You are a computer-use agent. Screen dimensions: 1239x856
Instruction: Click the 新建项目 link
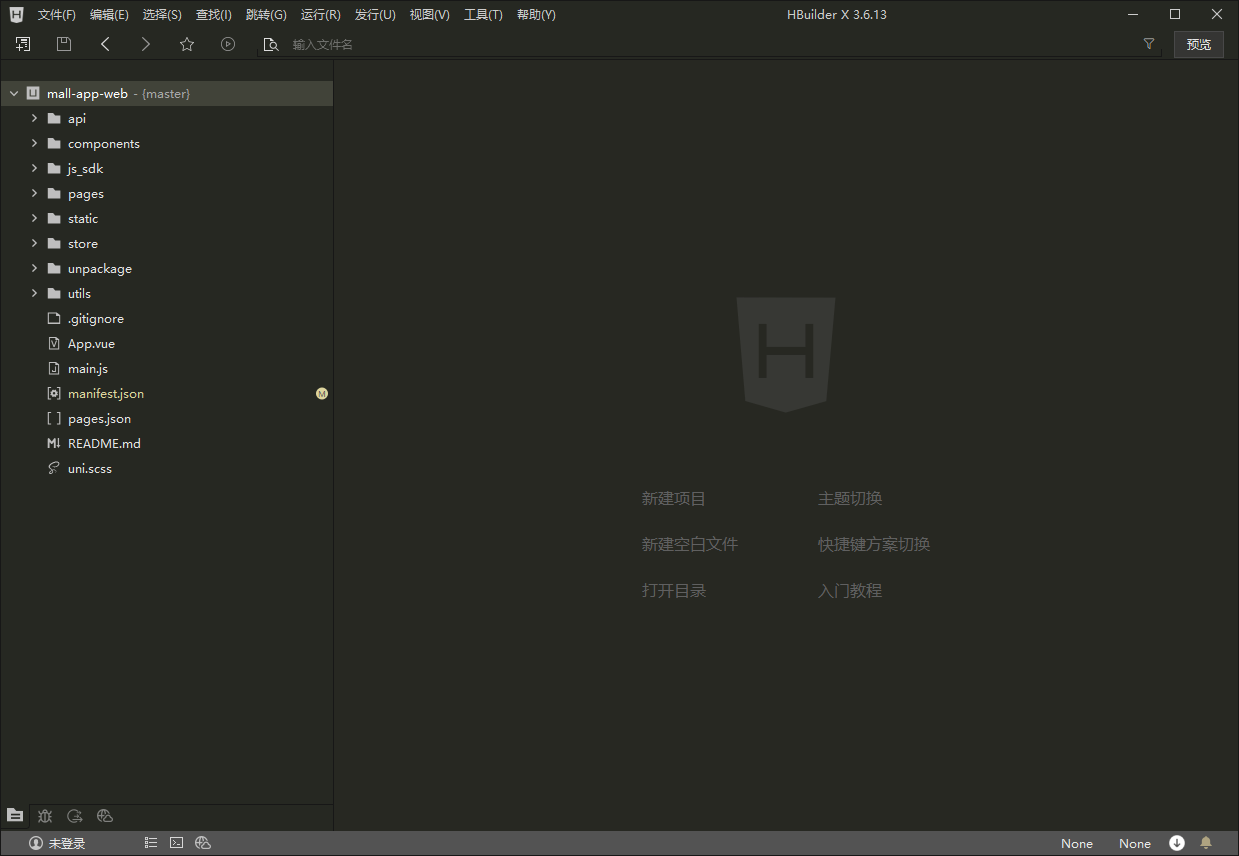coord(674,498)
